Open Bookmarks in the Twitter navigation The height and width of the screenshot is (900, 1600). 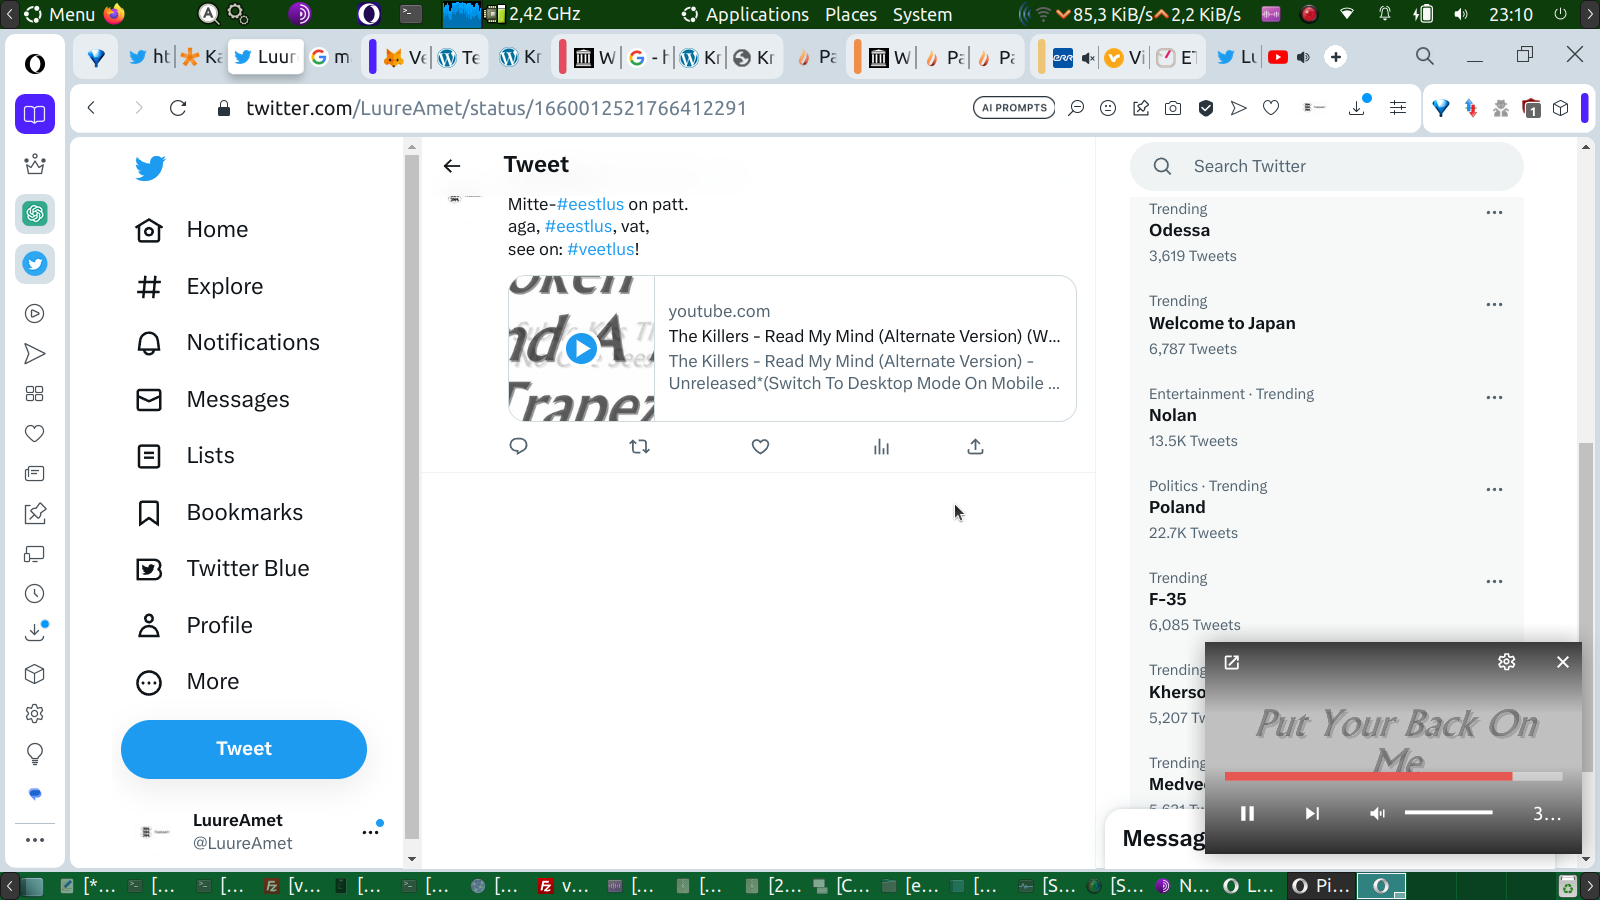coord(219,513)
